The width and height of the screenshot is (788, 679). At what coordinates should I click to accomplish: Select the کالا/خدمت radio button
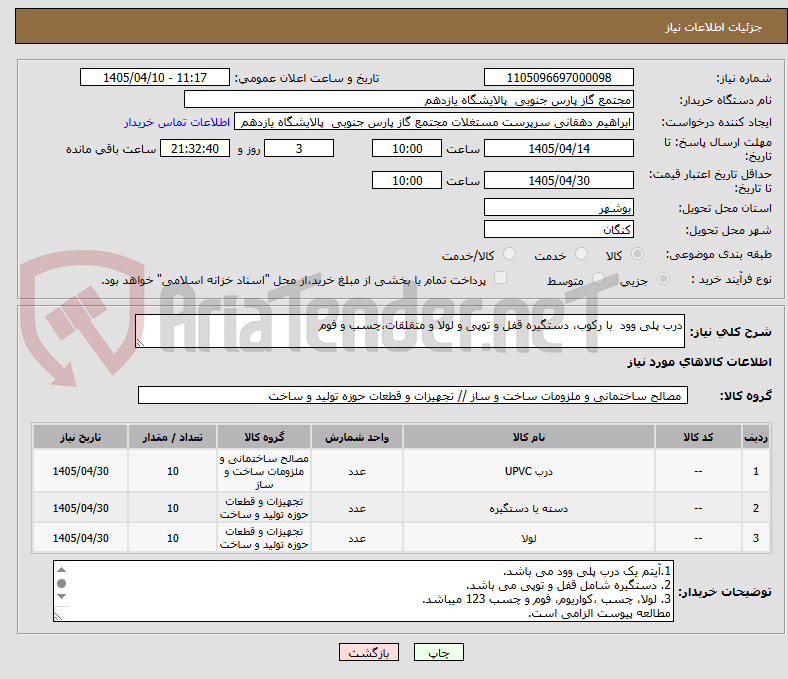[x=510, y=254]
